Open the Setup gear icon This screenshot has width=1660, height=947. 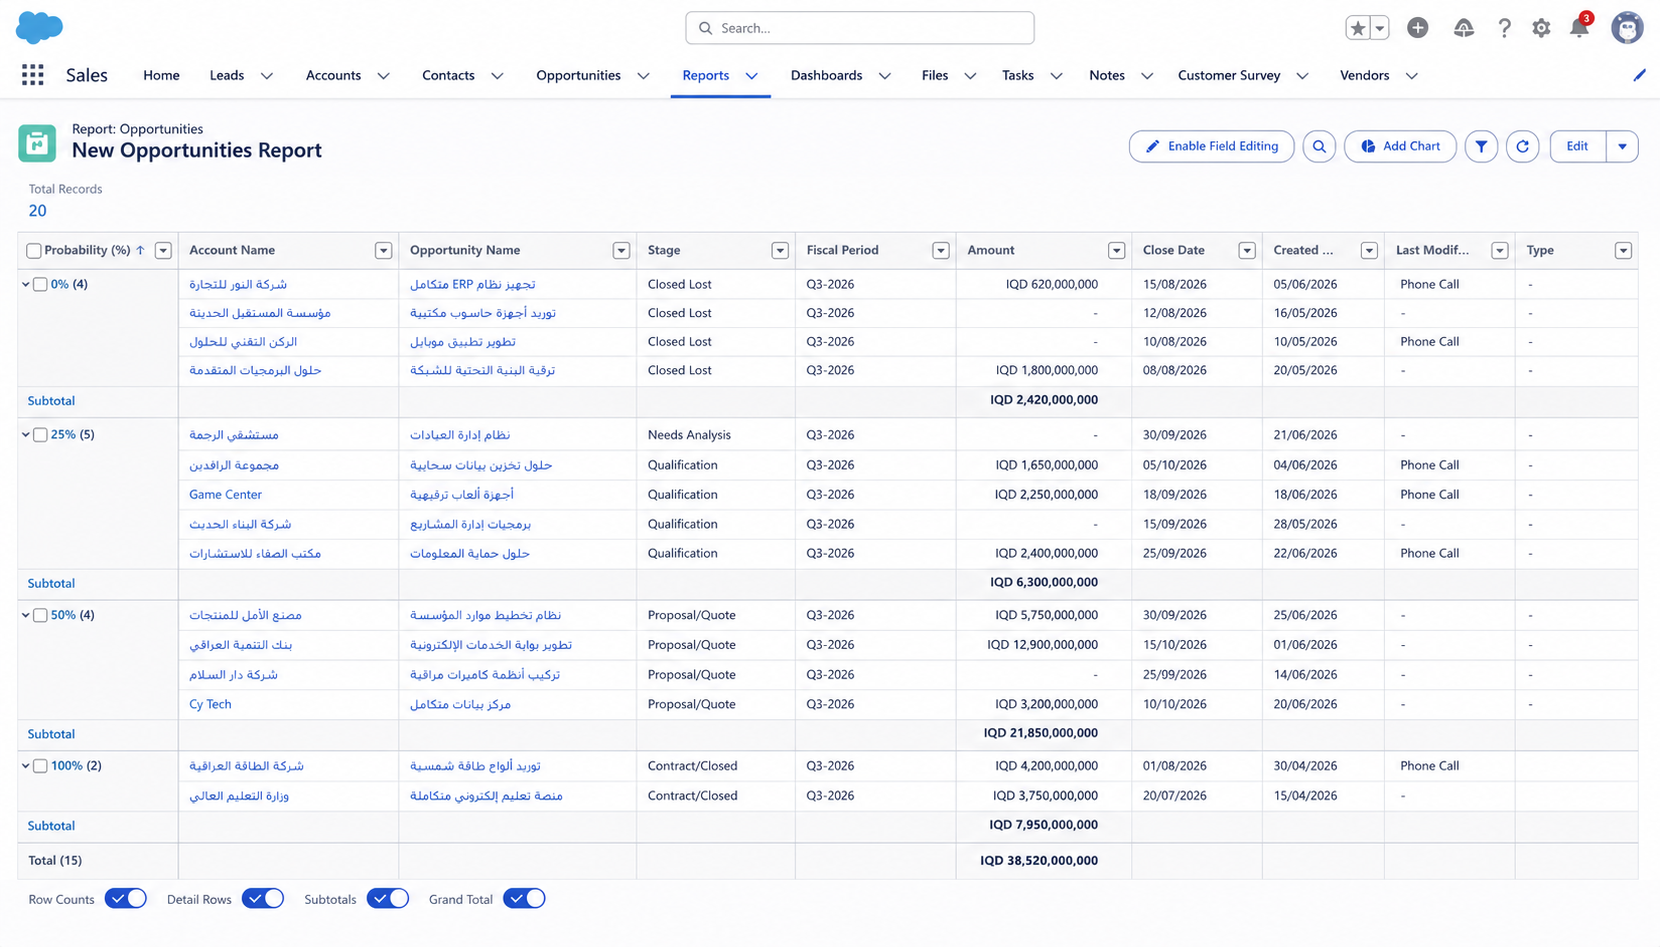click(1541, 28)
